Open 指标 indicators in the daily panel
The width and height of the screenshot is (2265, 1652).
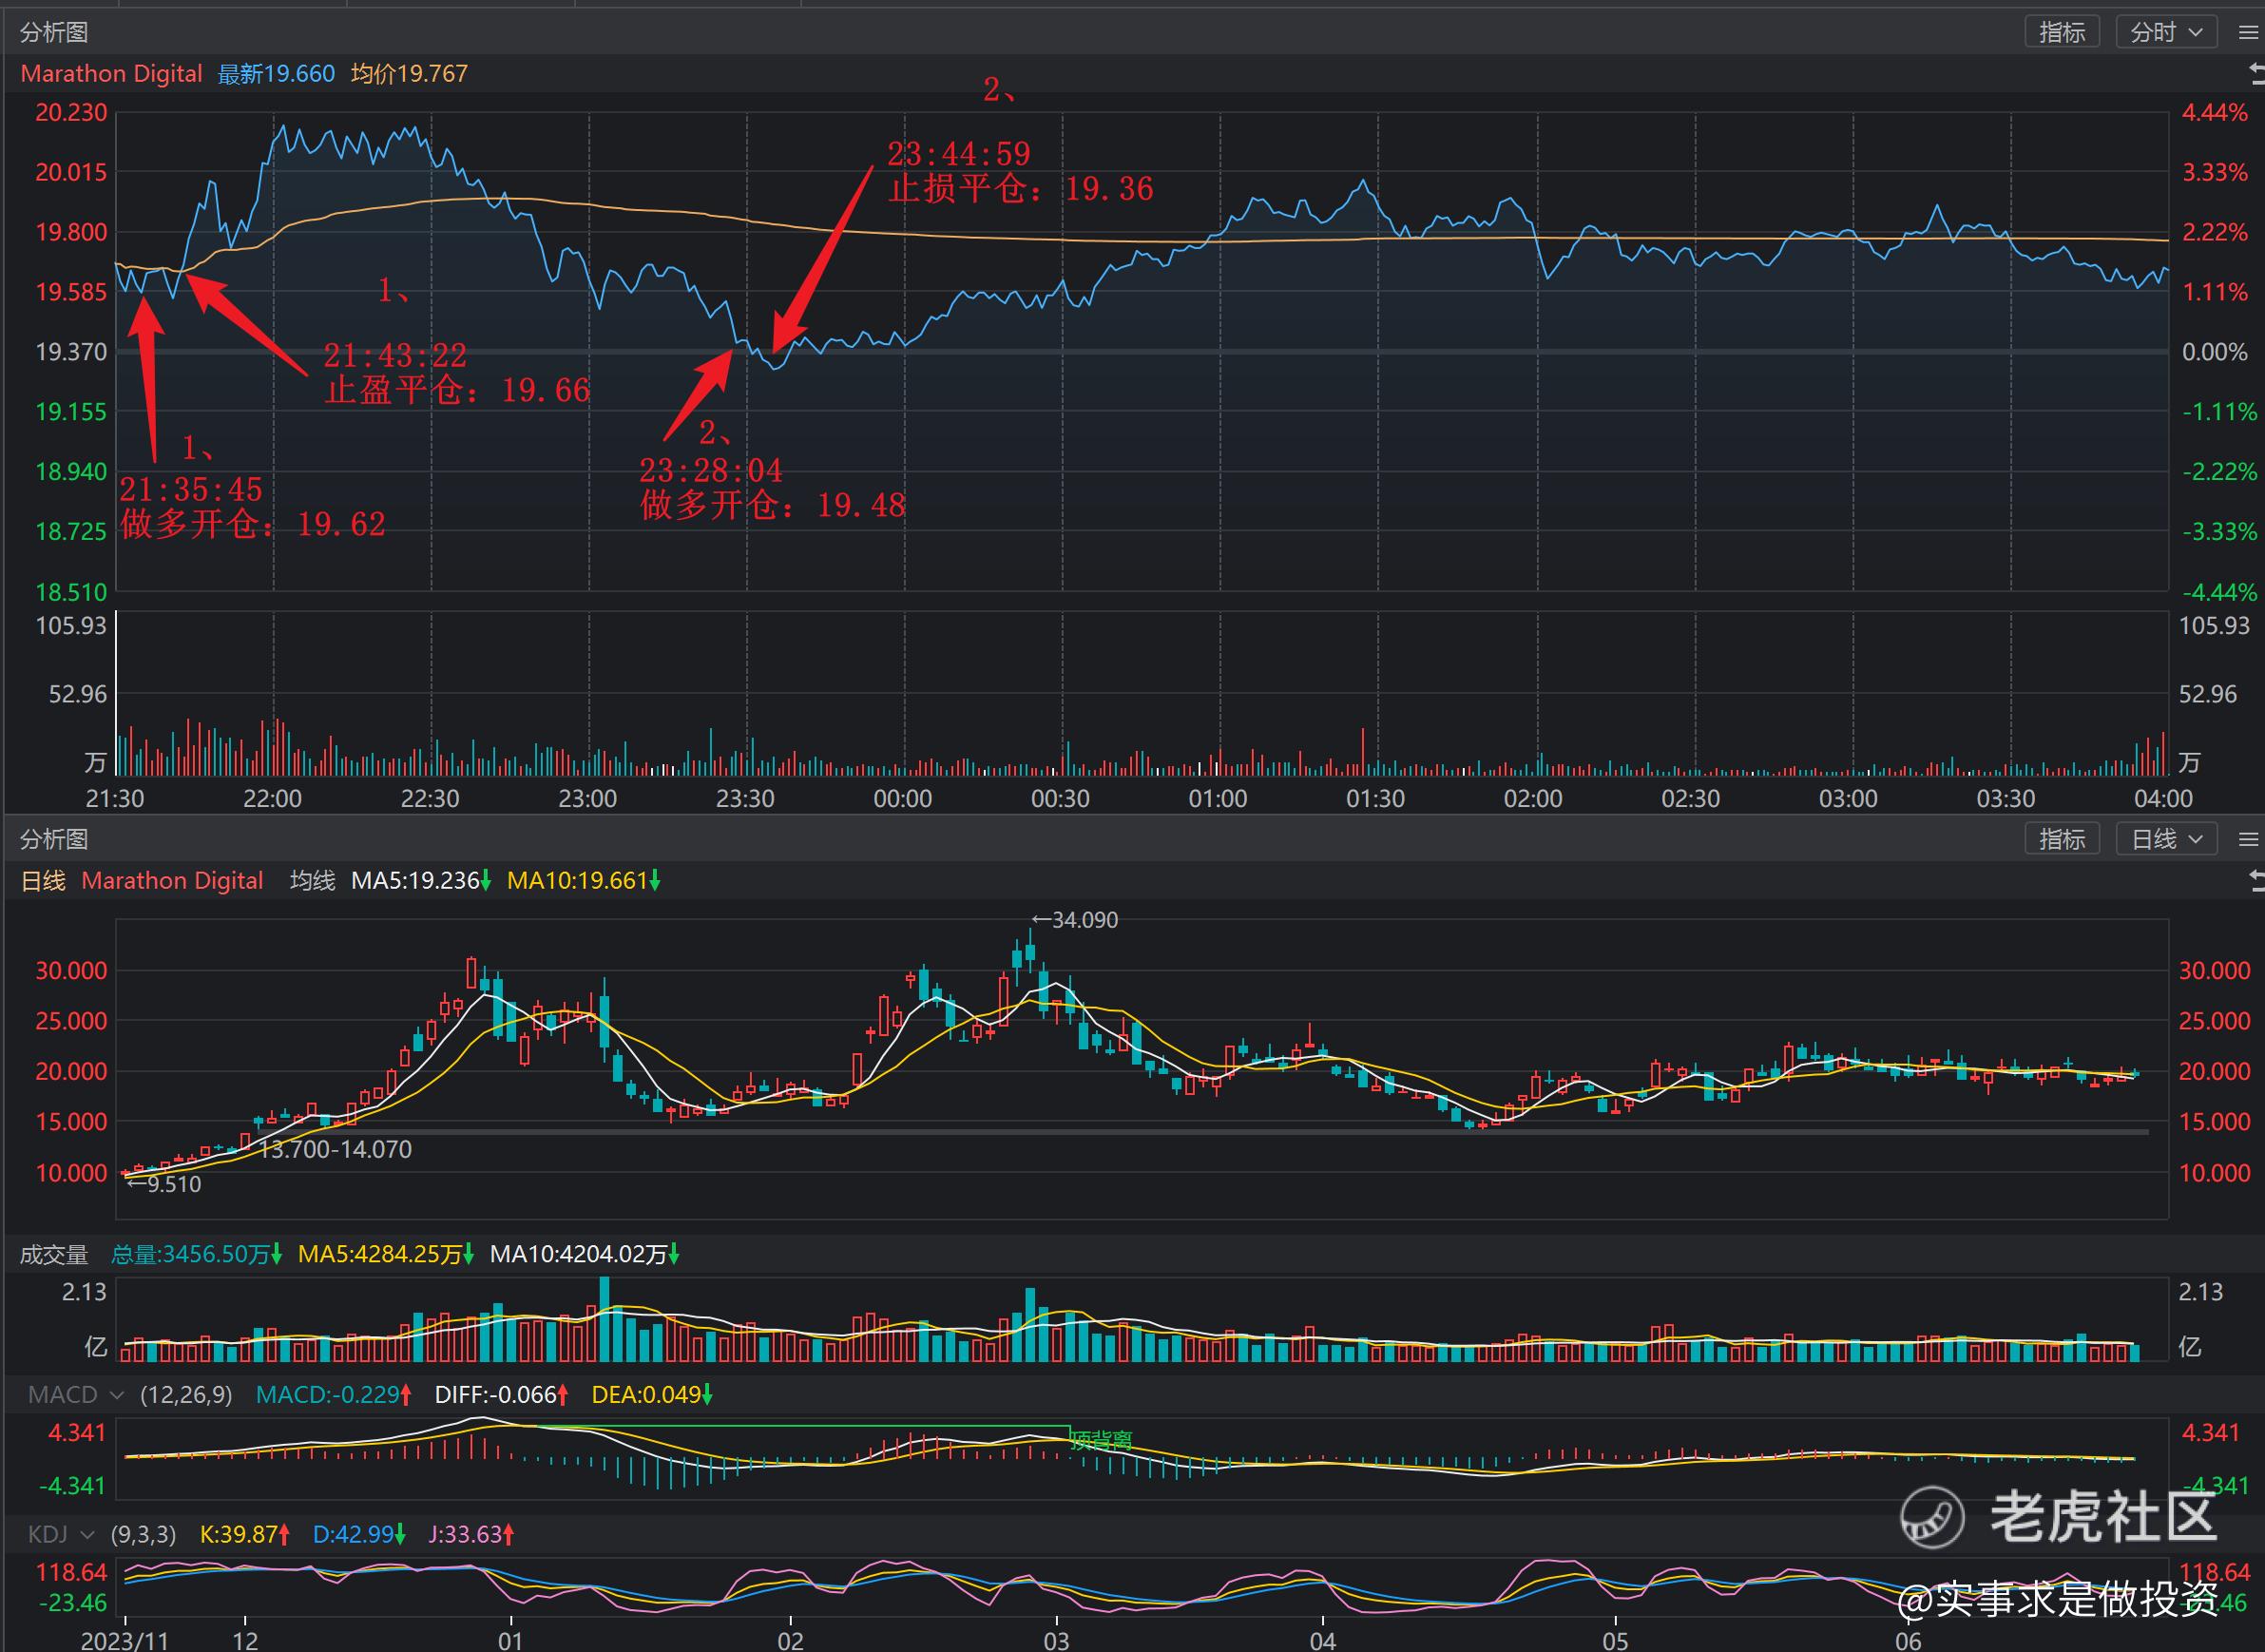coord(2061,839)
